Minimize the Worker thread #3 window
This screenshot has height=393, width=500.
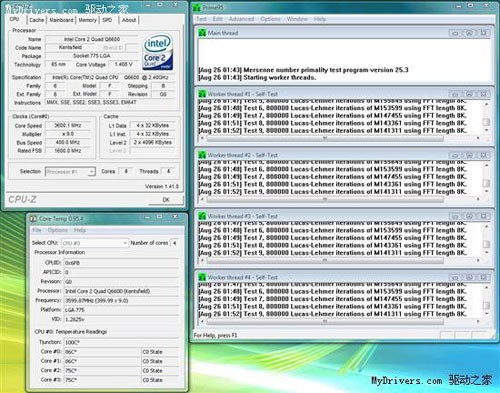click(455, 216)
